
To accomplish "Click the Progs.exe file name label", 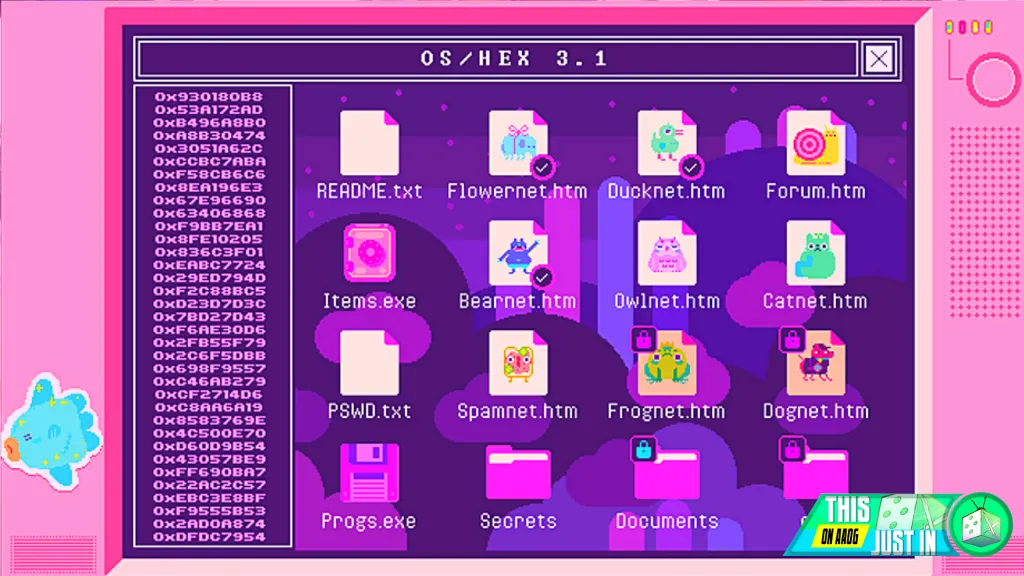I will 369,521.
